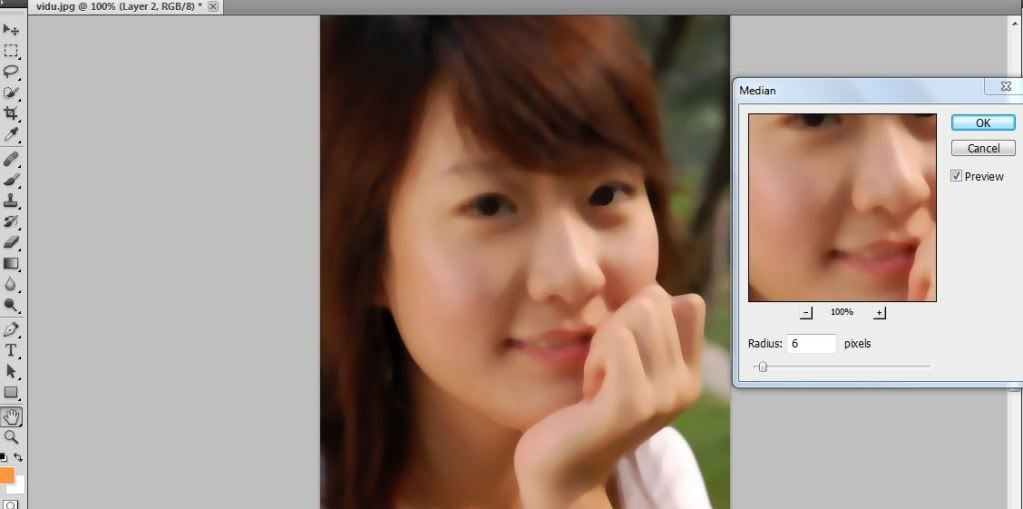1023x509 pixels.
Task: Pick the Eyedropper tool
Action: point(11,135)
